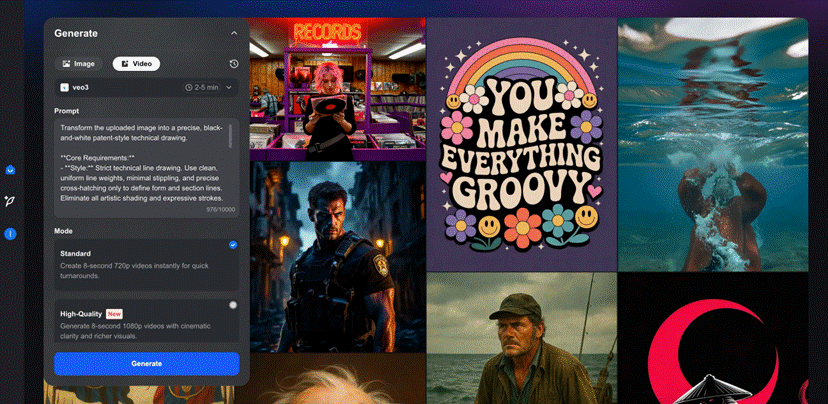
Task: Click the veo3 model logo icon
Action: click(64, 88)
